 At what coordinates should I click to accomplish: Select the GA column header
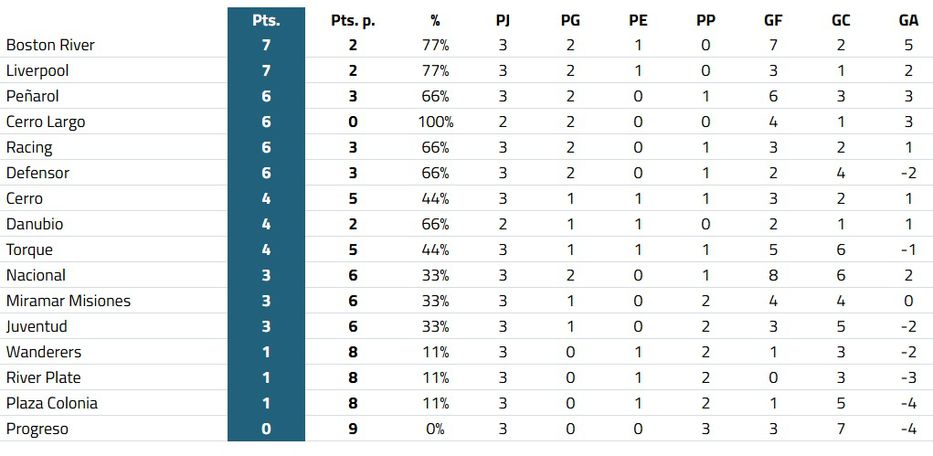[909, 20]
